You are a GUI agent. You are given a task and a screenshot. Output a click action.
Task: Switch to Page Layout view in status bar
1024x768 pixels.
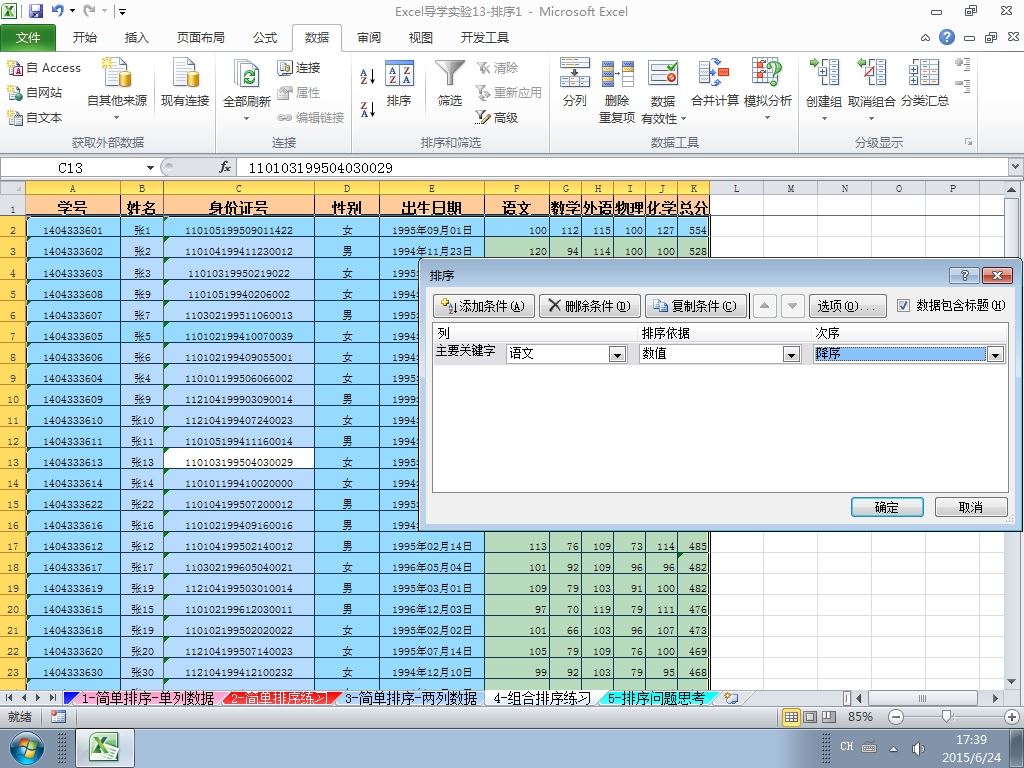(810, 717)
